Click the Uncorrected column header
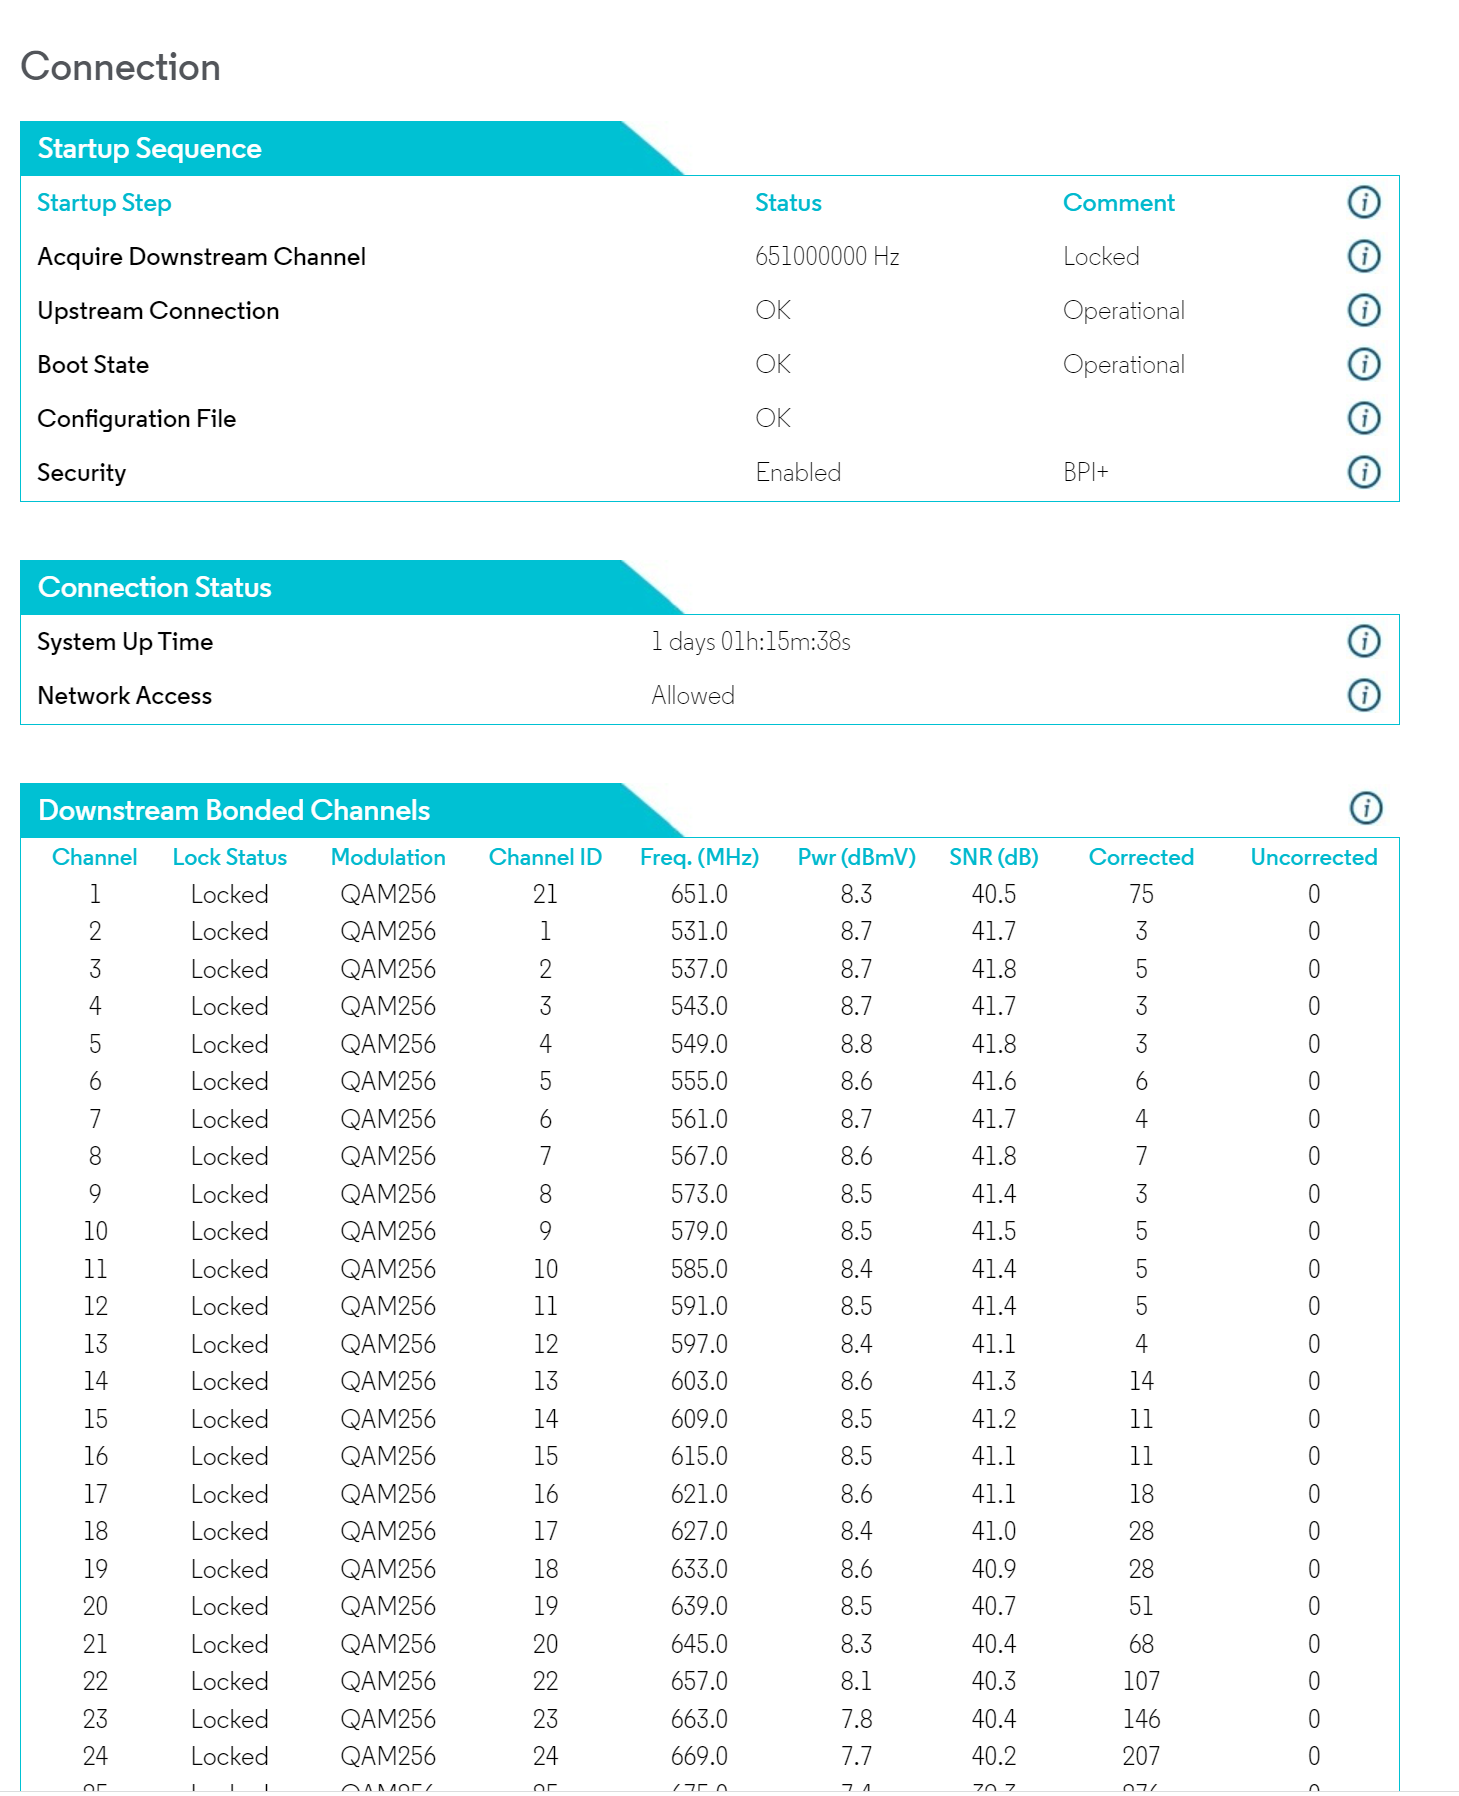Viewport: 1459px width, 1796px height. (1313, 858)
